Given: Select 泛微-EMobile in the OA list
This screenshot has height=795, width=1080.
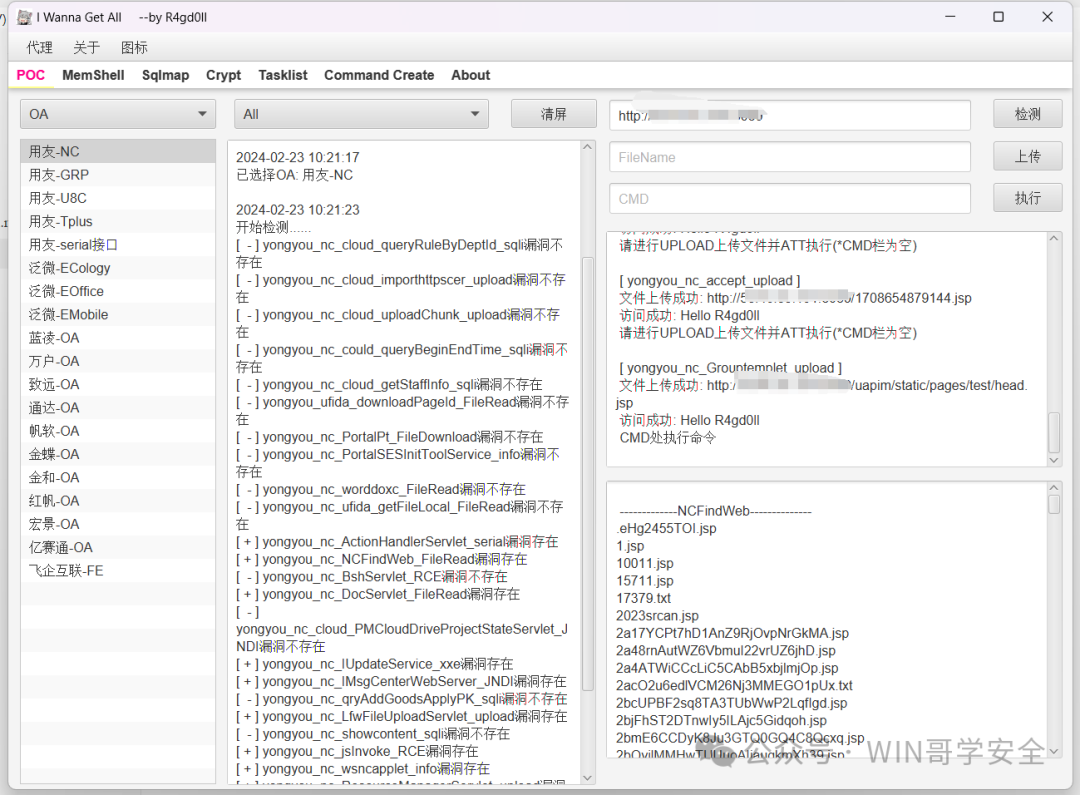Looking at the screenshot, I should [x=118, y=315].
